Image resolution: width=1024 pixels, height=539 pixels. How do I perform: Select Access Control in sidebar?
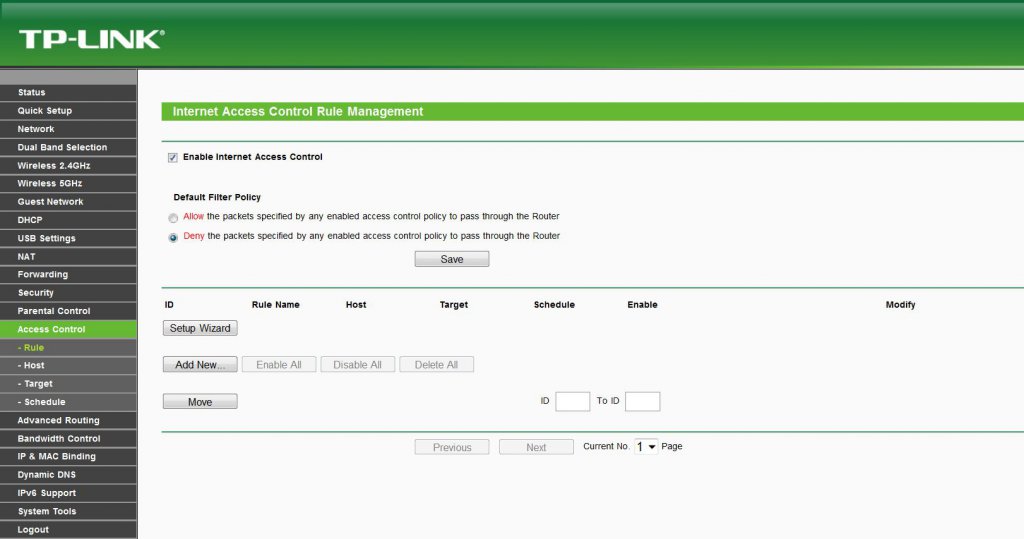[x=68, y=329]
